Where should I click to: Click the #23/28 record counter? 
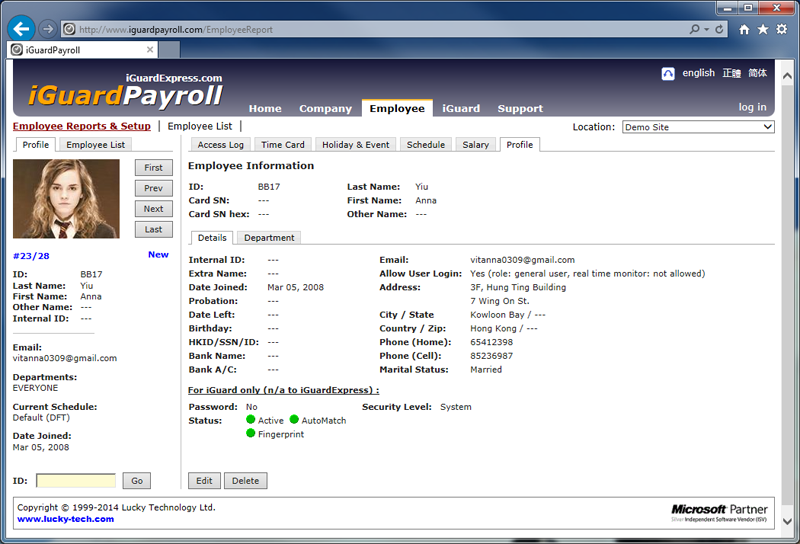31,256
